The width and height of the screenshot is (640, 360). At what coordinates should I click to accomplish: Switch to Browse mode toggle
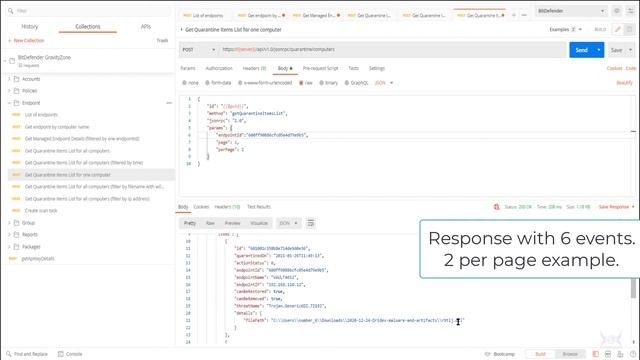[570, 354]
